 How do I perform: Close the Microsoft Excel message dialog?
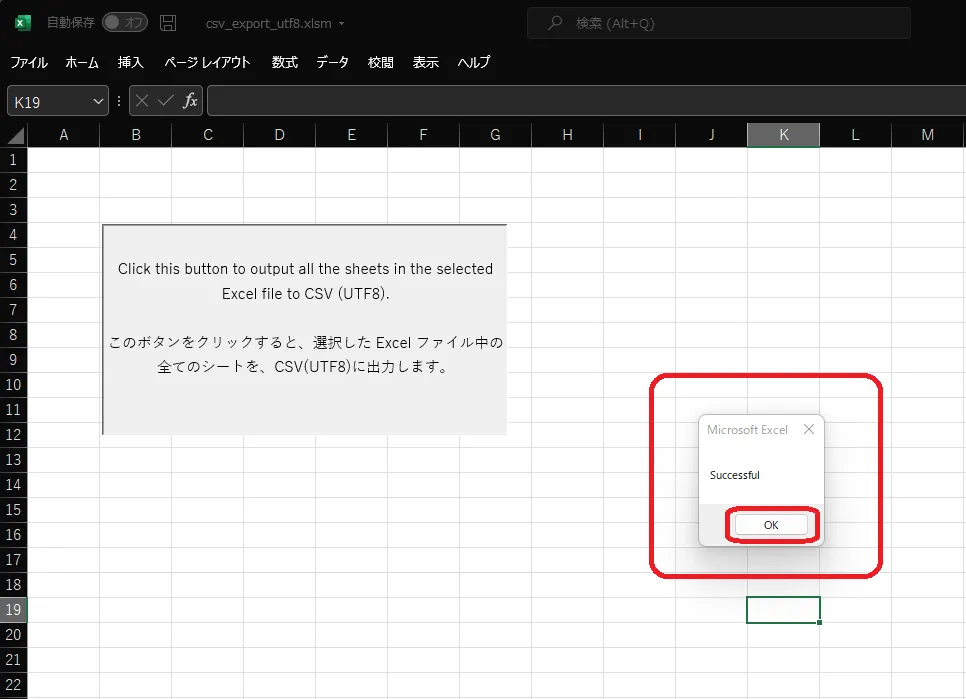(x=808, y=430)
